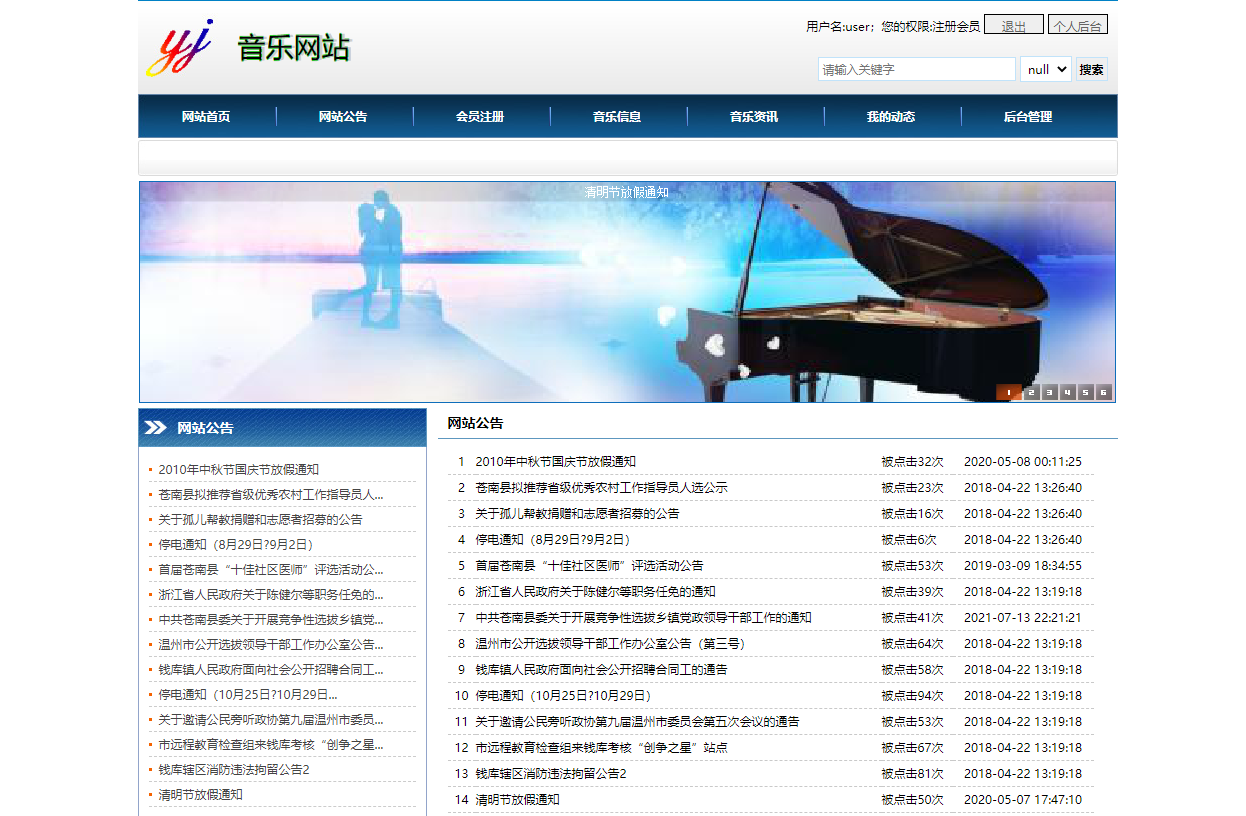Image resolution: width=1246 pixels, height=816 pixels.
Task: Open the 后台管理 management menu
Action: 1028,116
